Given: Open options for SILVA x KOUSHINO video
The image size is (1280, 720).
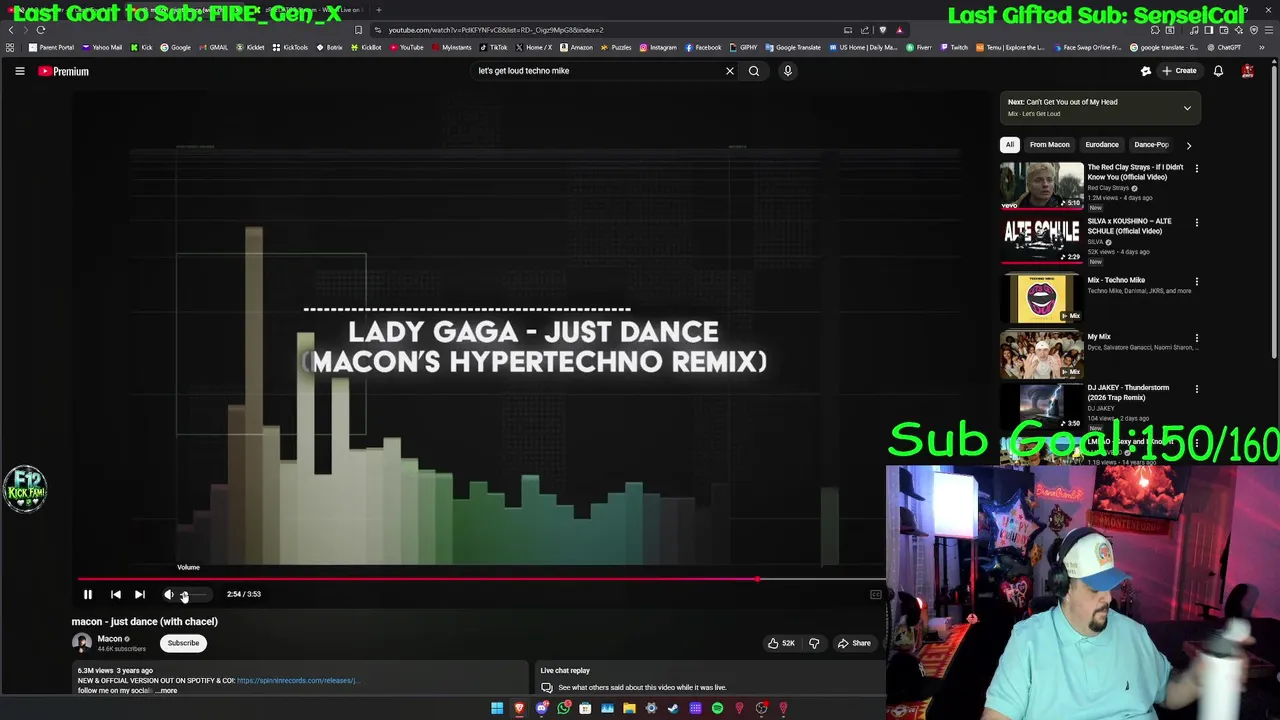Looking at the screenshot, I should click(x=1196, y=223).
